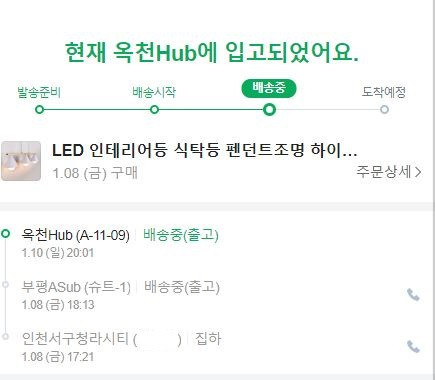Click the 현재 옥천Hub에 입고되었어요 headline
Image resolution: width=435 pixels, height=380 pixels.
212,52
